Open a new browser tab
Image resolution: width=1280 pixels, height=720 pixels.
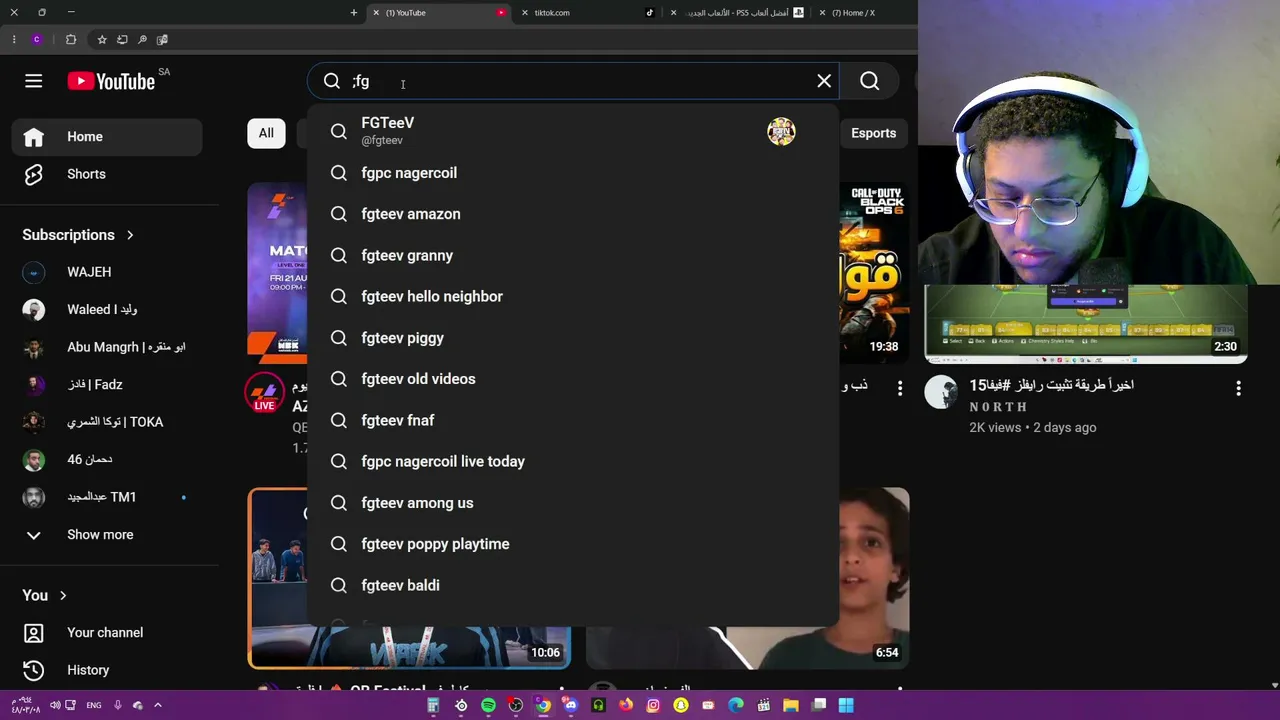[354, 13]
